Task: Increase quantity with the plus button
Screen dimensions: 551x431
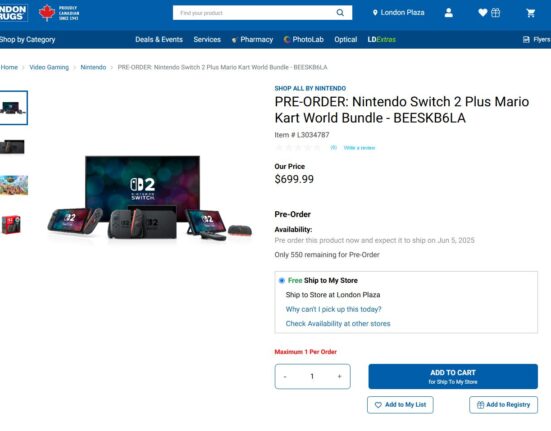Action: pyautogui.click(x=339, y=376)
